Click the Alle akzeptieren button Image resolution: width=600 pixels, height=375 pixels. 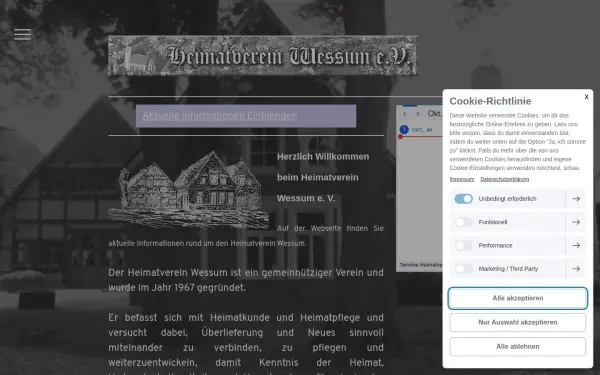[517, 298]
